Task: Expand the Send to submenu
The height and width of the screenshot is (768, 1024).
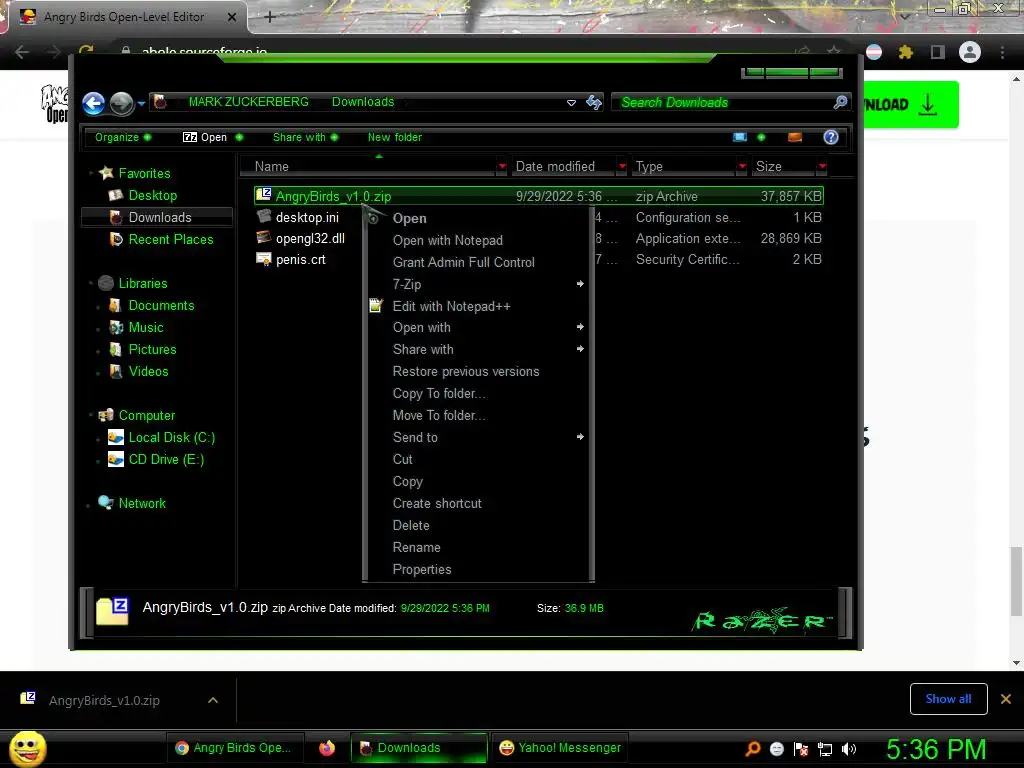Action: [x=579, y=436]
